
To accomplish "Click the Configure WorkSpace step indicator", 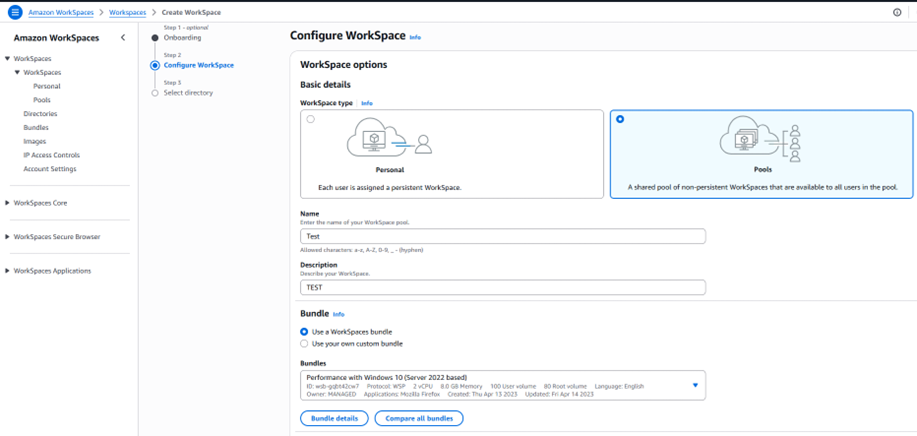I will (x=154, y=65).
